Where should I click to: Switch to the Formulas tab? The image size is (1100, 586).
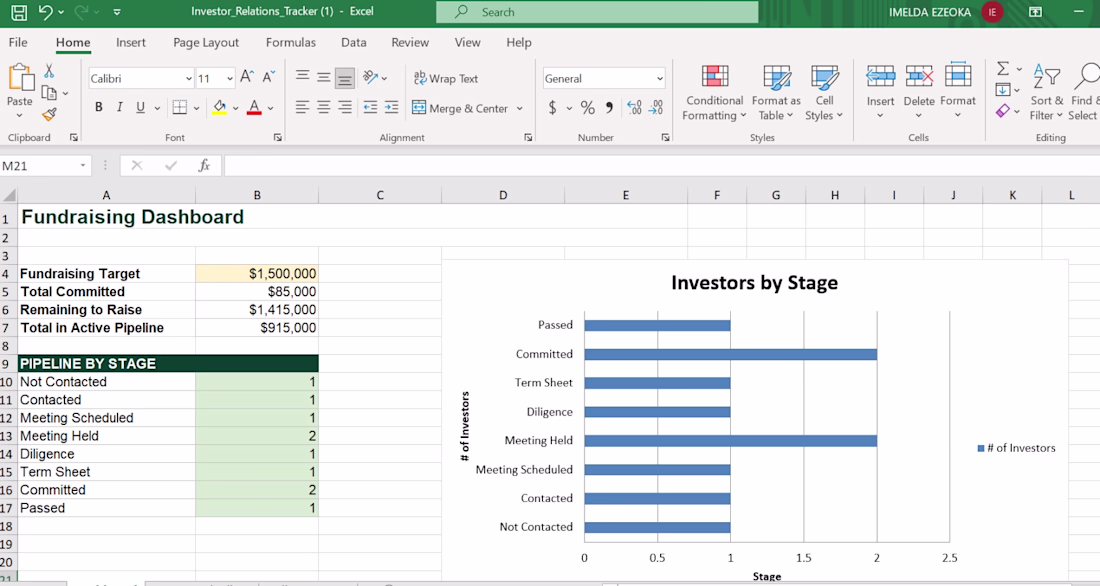coord(290,42)
